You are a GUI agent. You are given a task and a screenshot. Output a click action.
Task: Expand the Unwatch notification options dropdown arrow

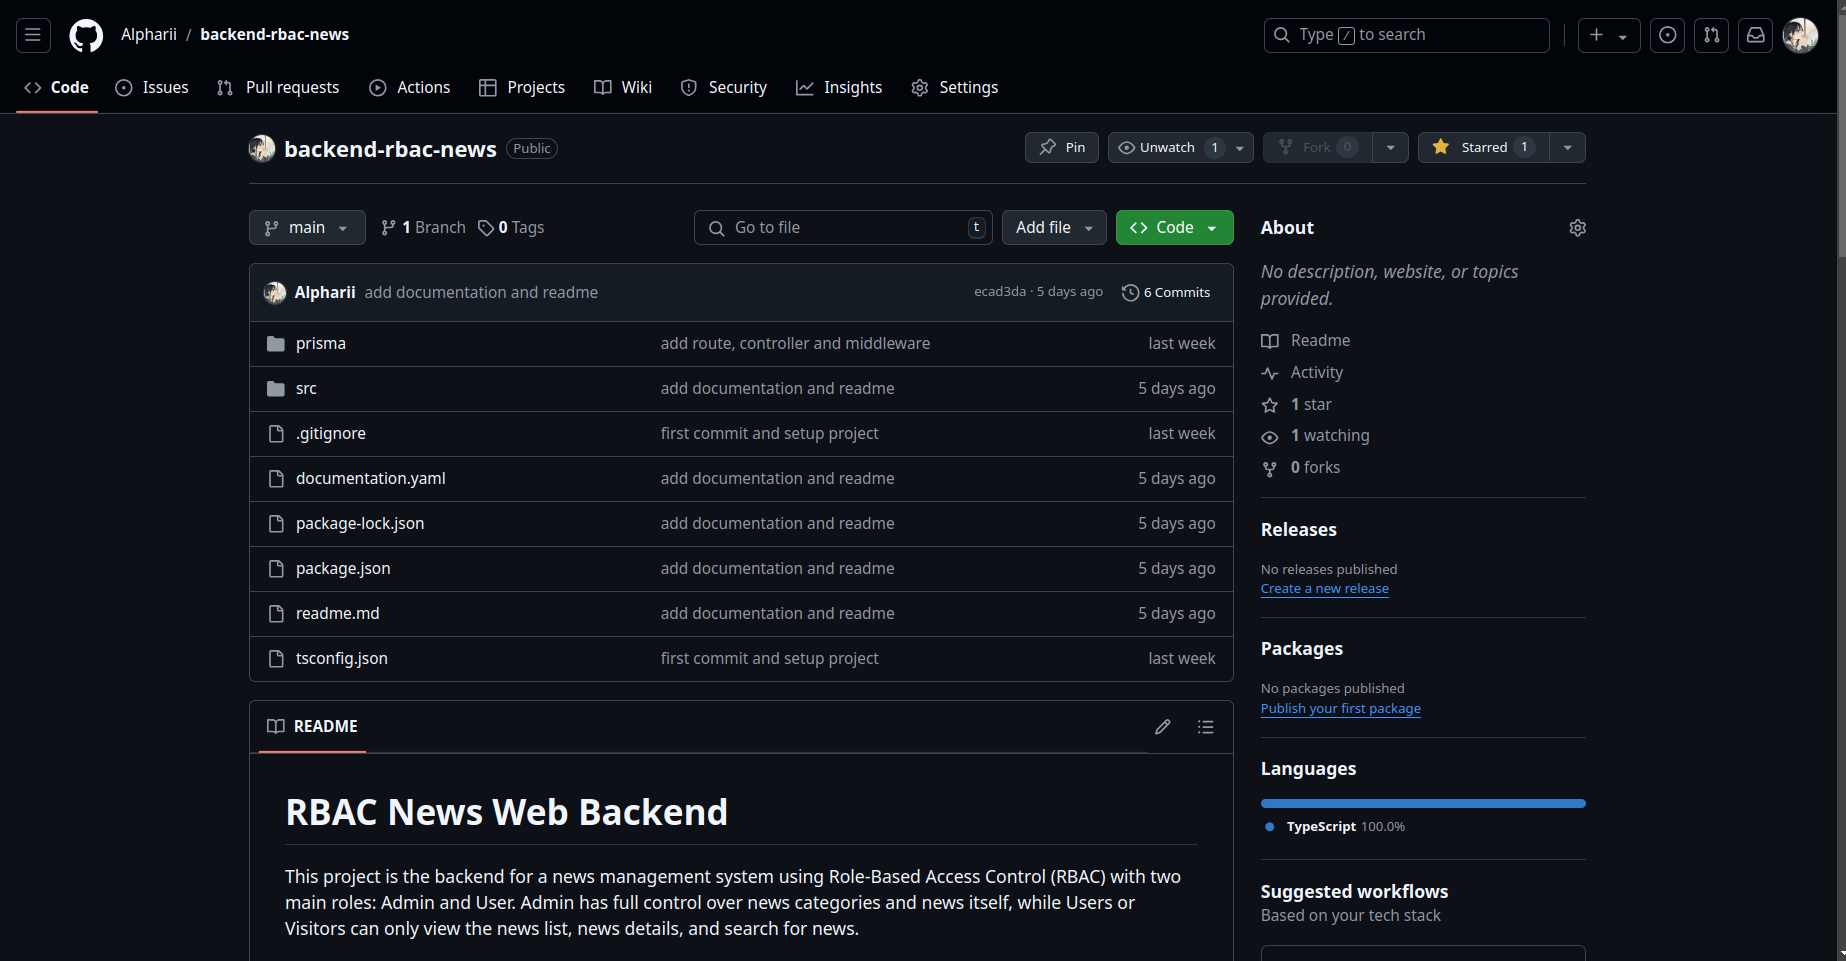coord(1240,148)
